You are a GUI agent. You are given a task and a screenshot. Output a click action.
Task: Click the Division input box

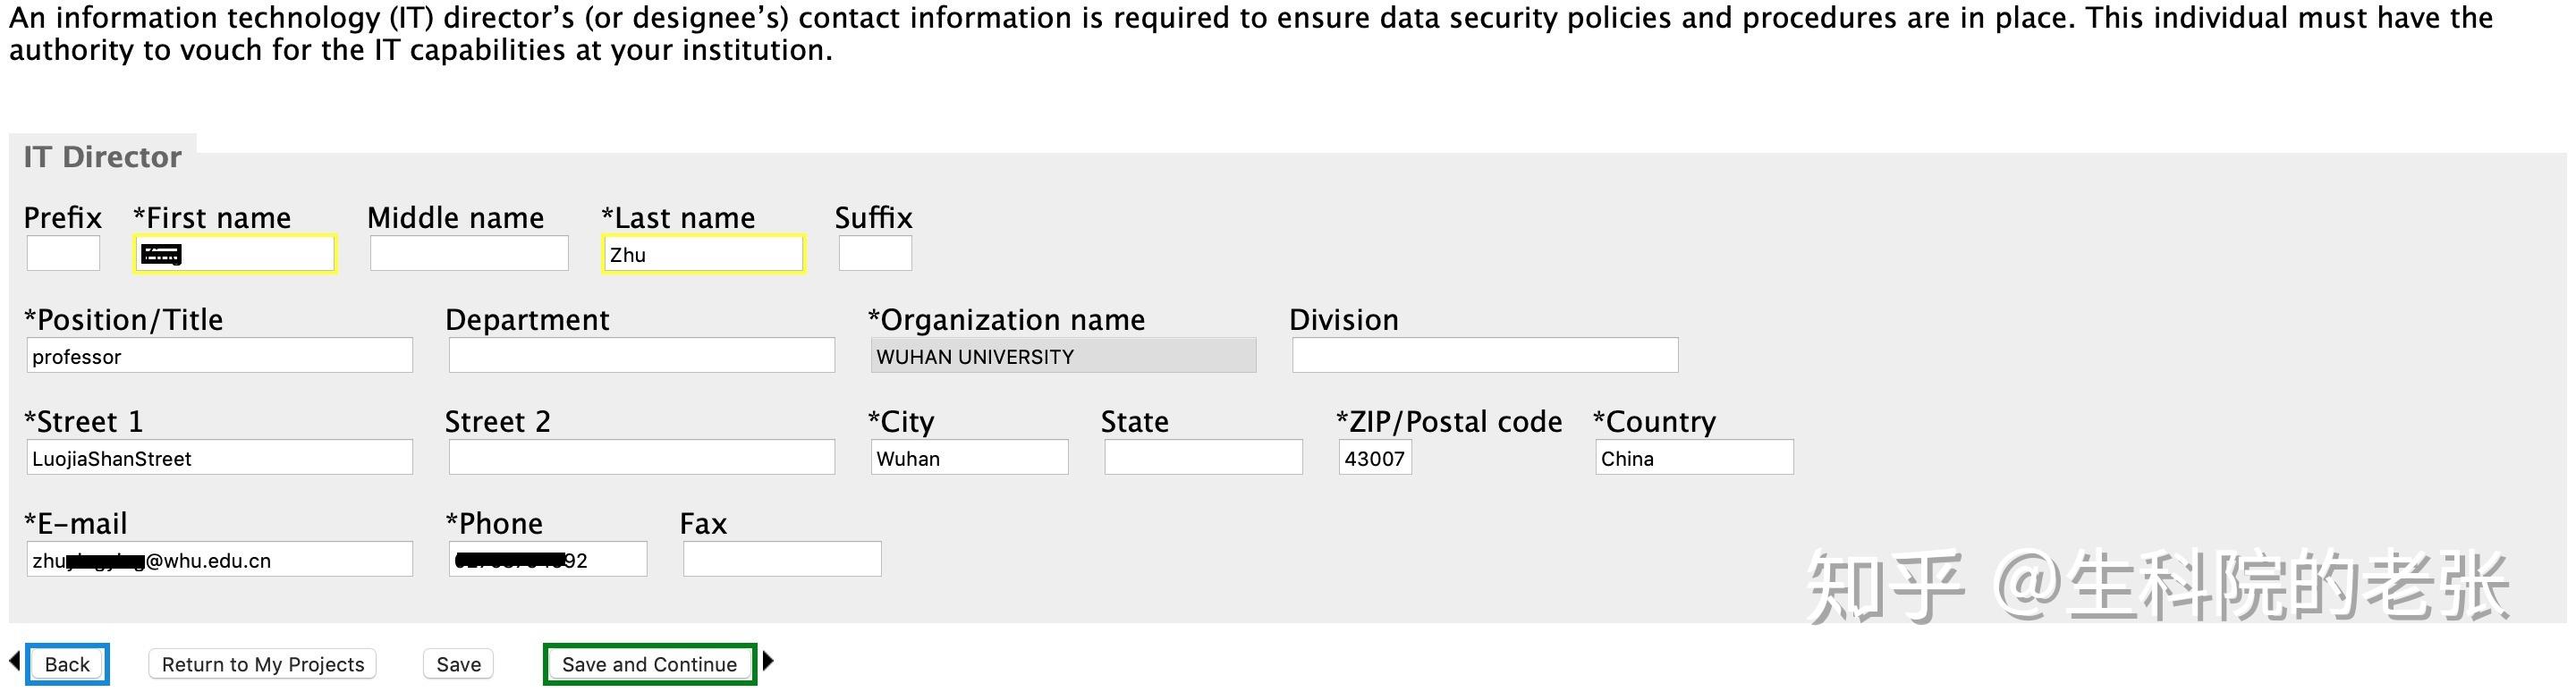click(1485, 356)
